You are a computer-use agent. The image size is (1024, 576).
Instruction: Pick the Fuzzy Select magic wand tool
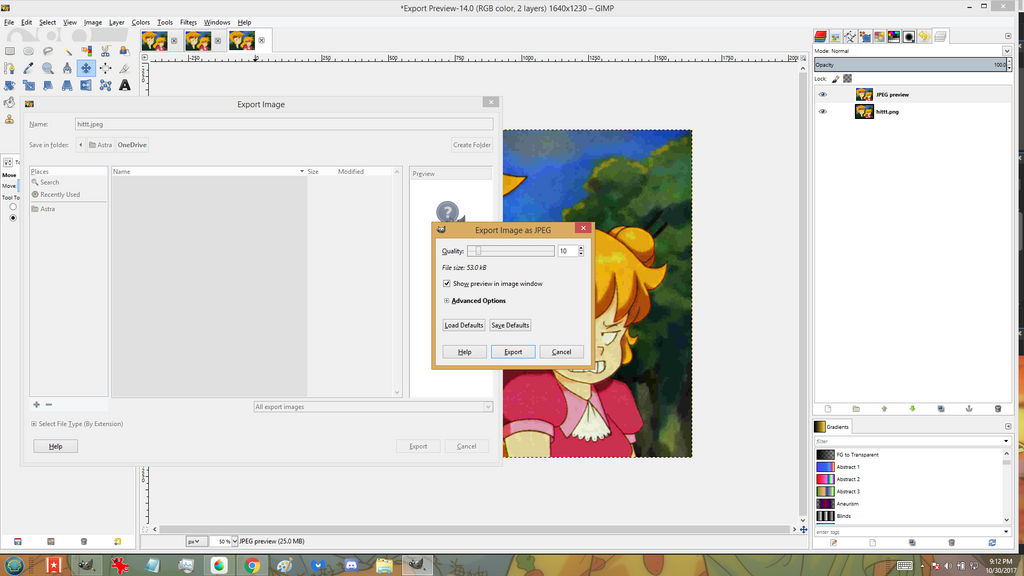(67, 51)
